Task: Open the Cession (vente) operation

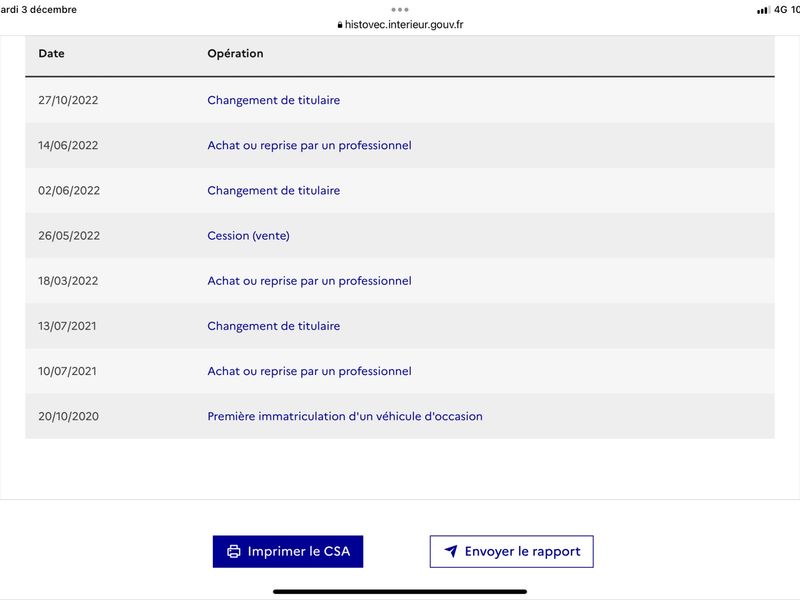Action: pos(248,236)
